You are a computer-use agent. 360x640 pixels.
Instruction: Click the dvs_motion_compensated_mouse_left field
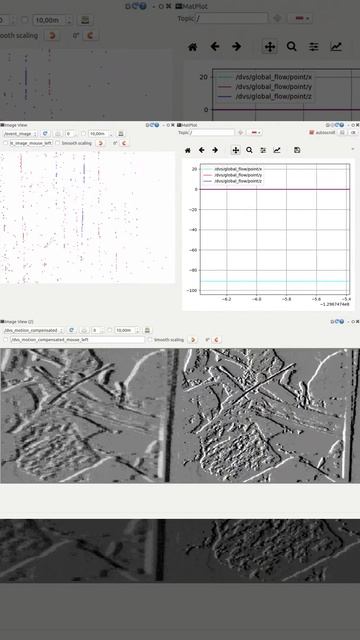pos(78,340)
